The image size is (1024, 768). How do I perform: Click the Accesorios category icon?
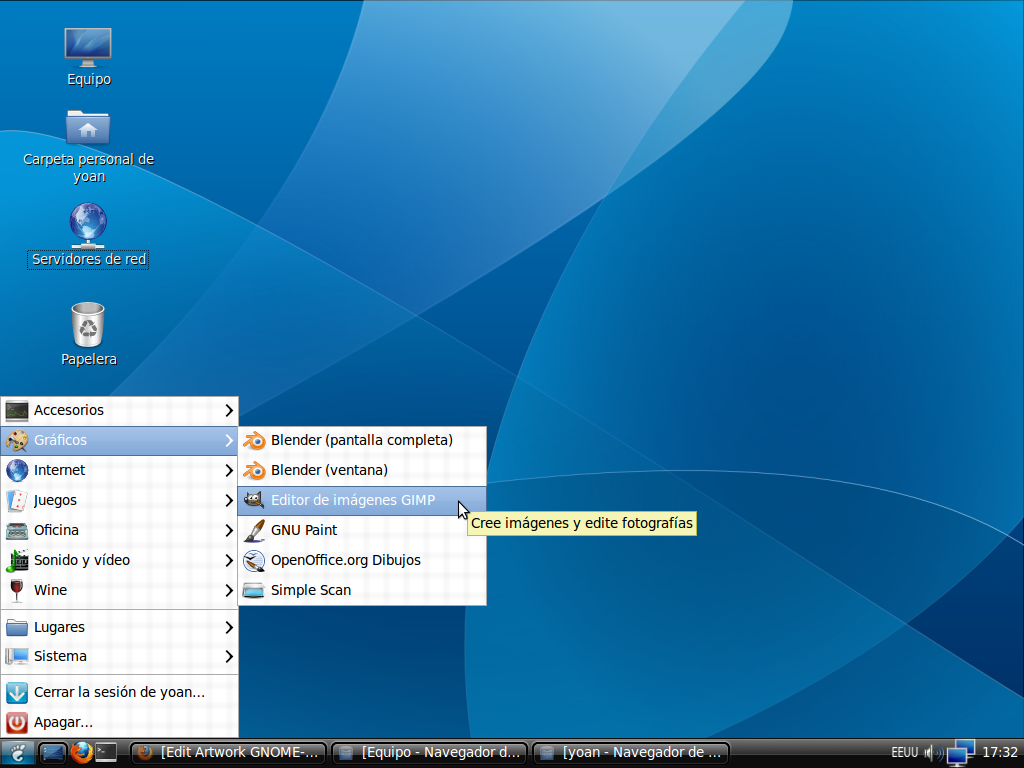tap(17, 410)
